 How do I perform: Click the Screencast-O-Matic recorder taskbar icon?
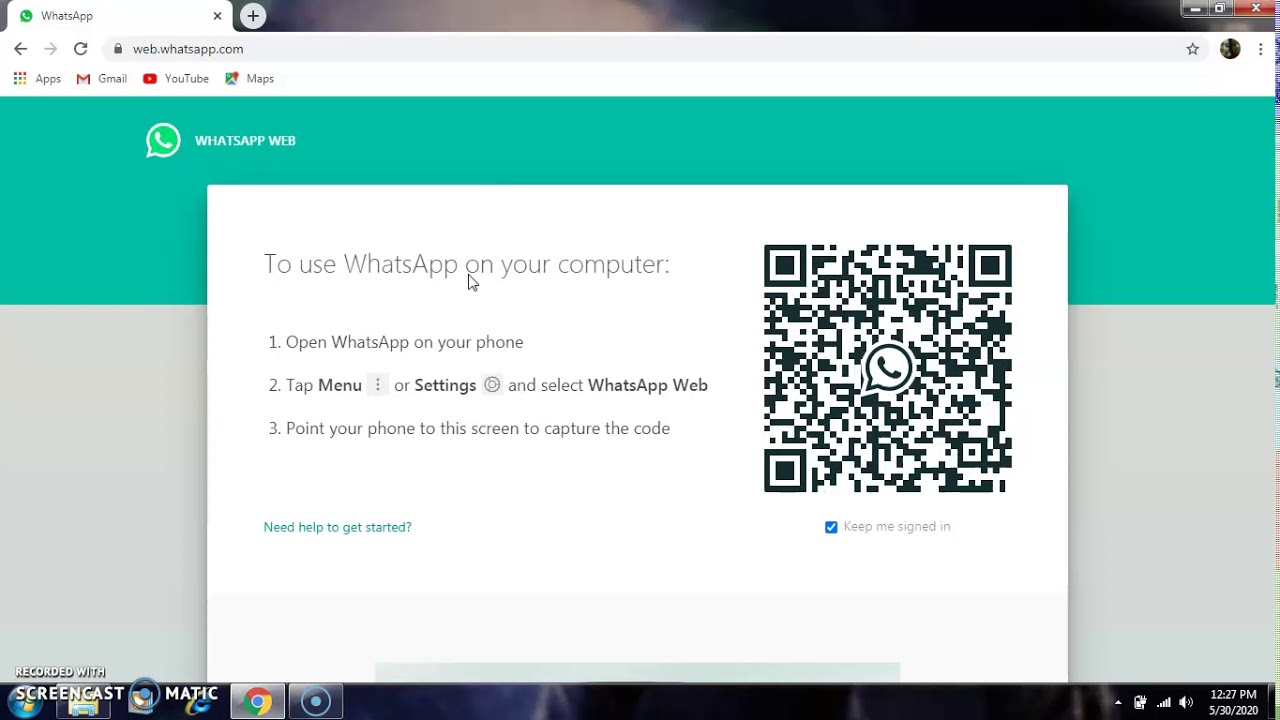pyautogui.click(x=316, y=702)
